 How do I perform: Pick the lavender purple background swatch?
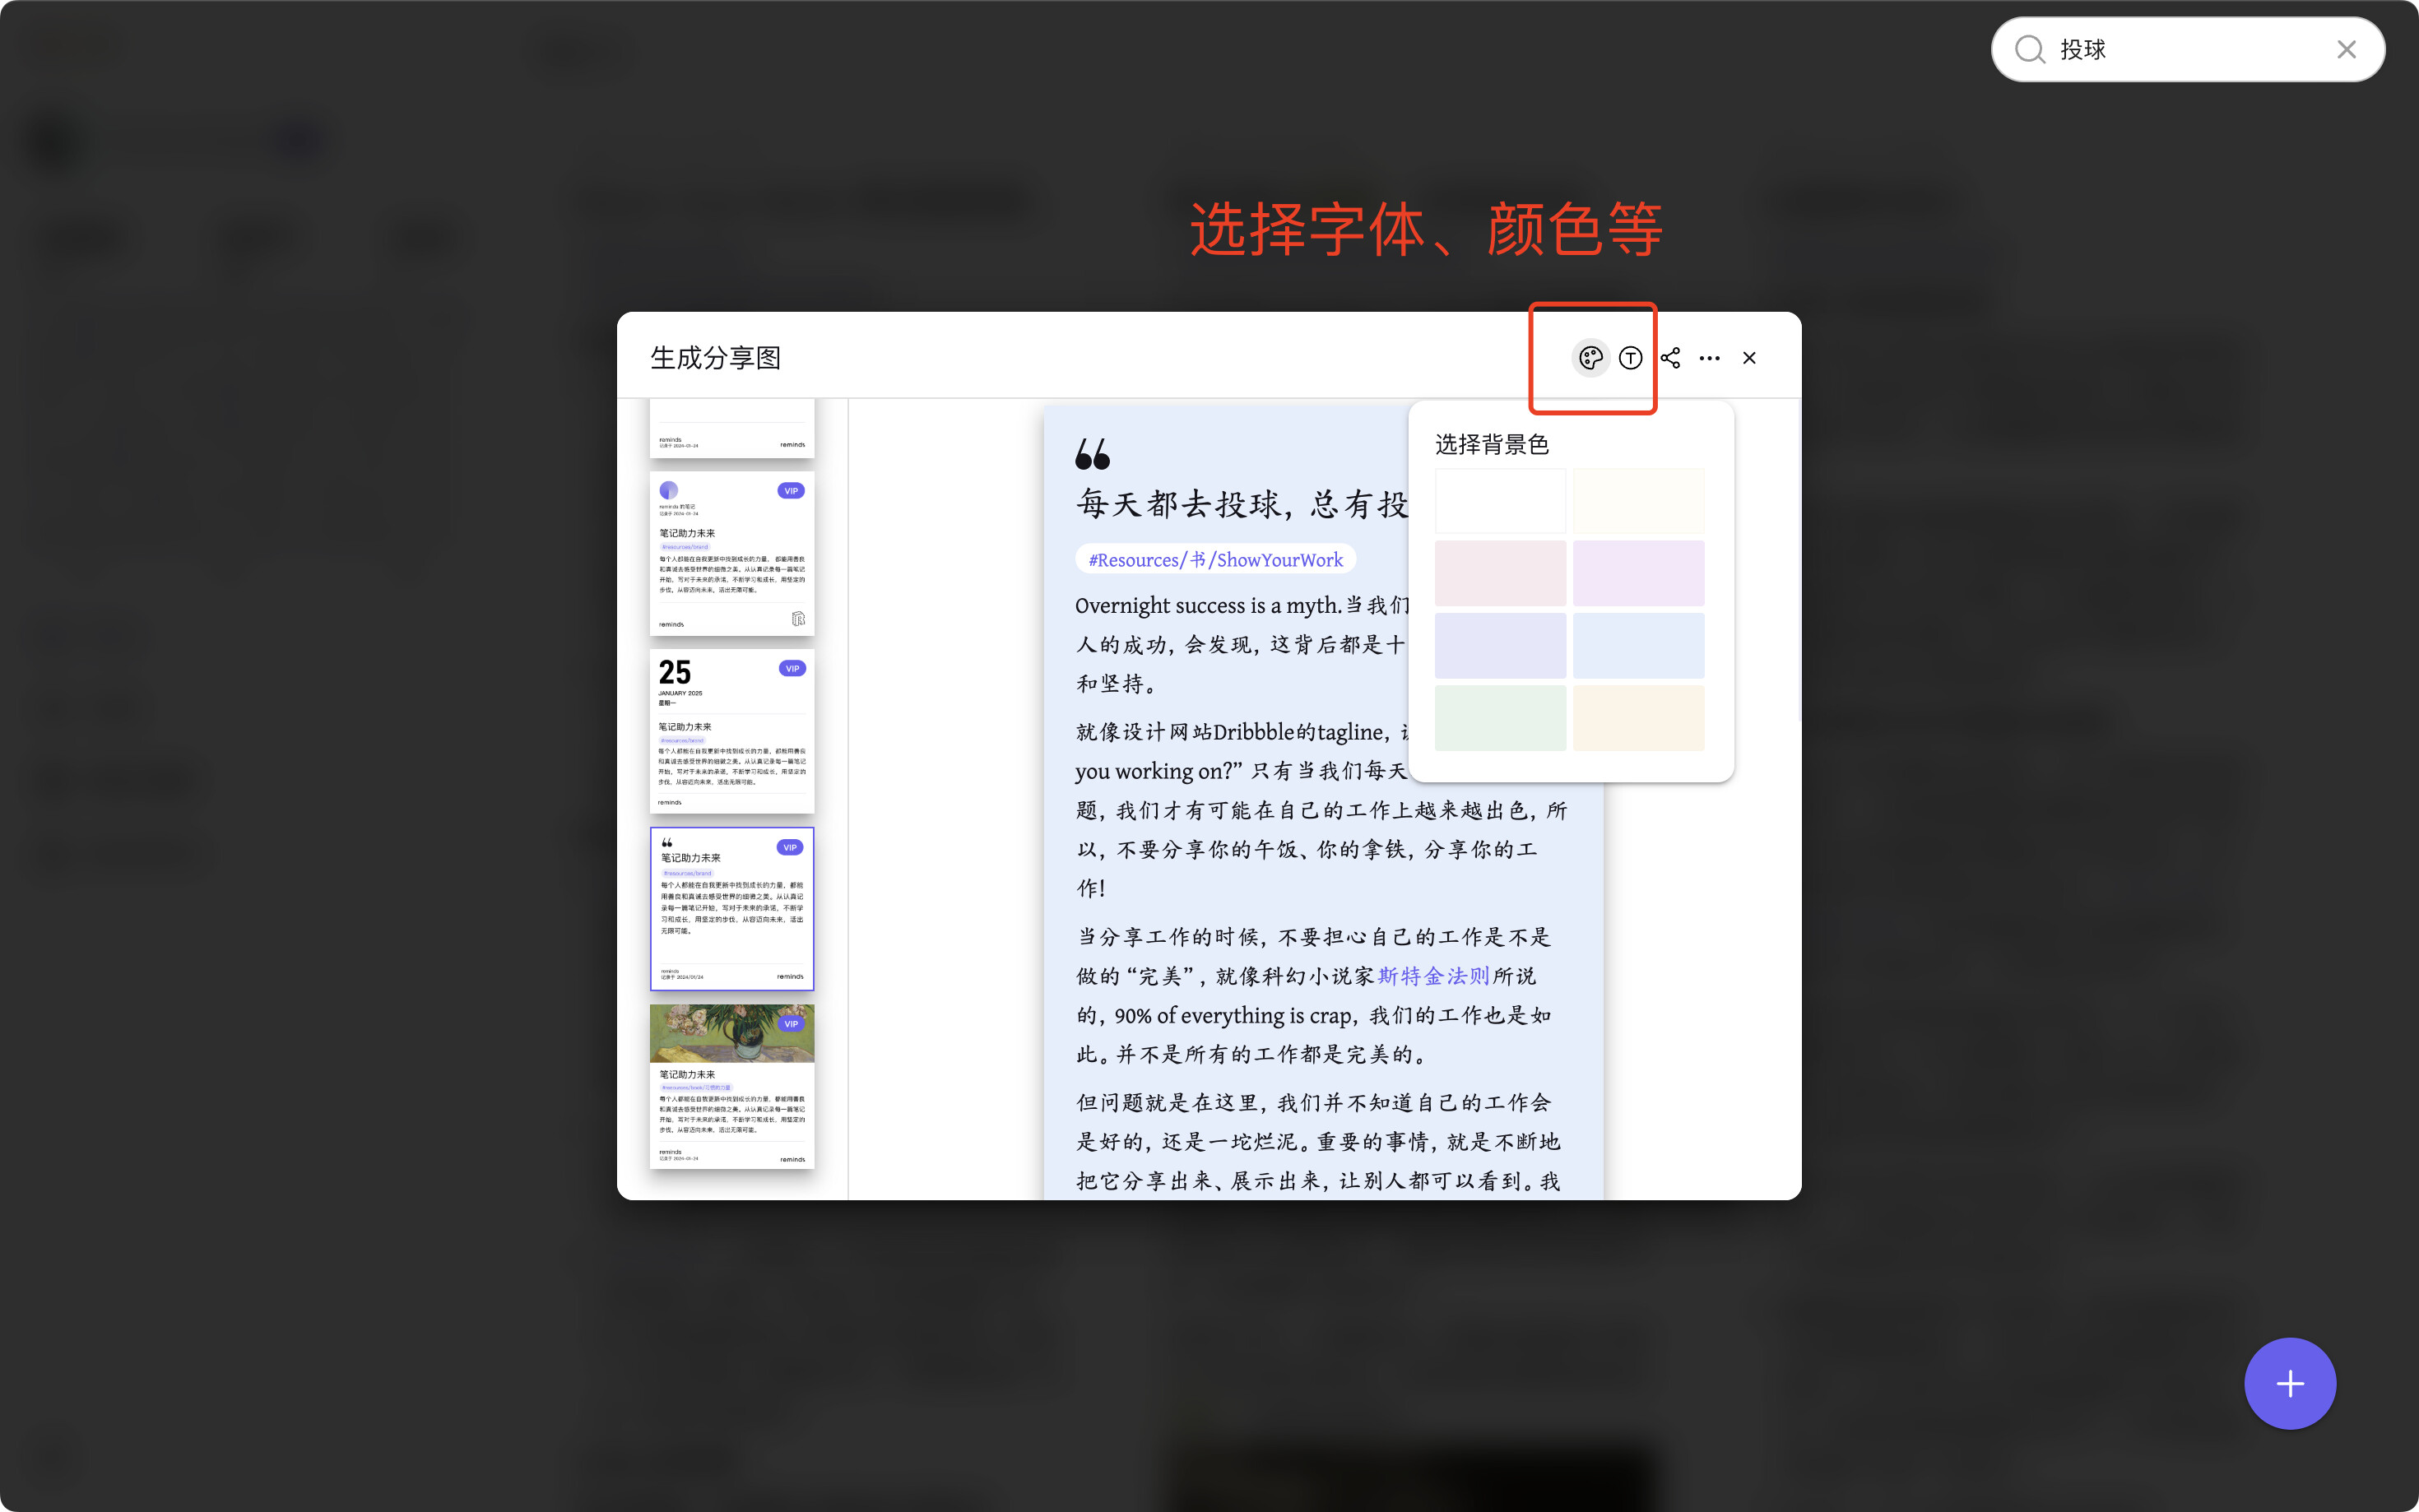coord(1638,573)
